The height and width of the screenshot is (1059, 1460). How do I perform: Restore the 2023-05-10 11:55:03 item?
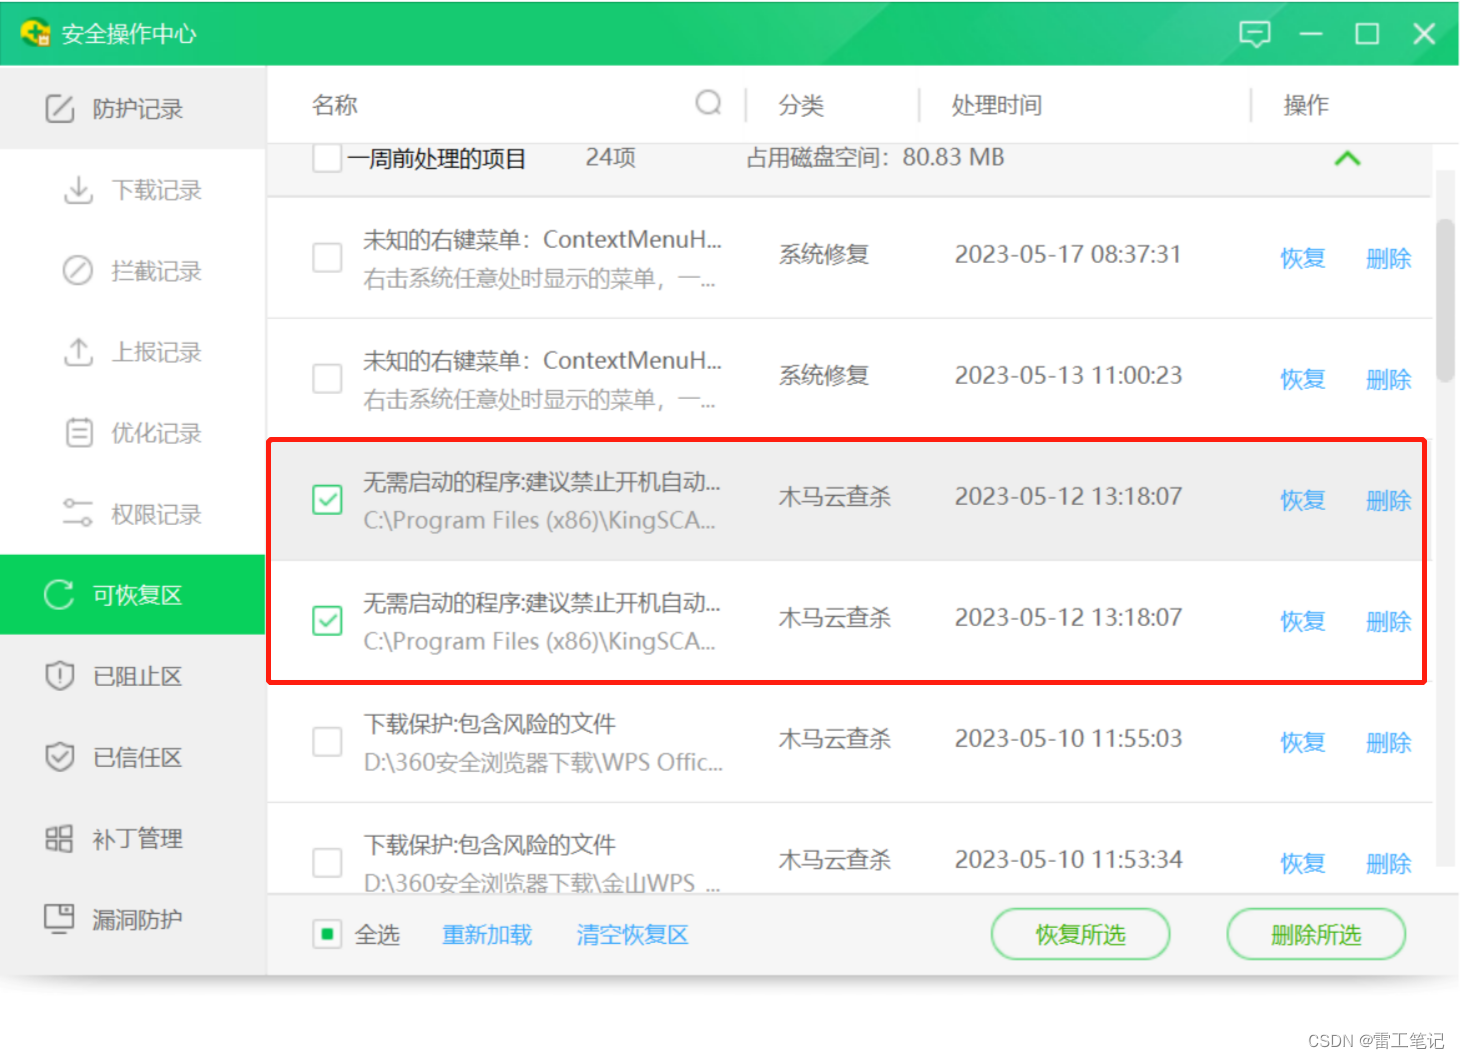pos(1303,742)
